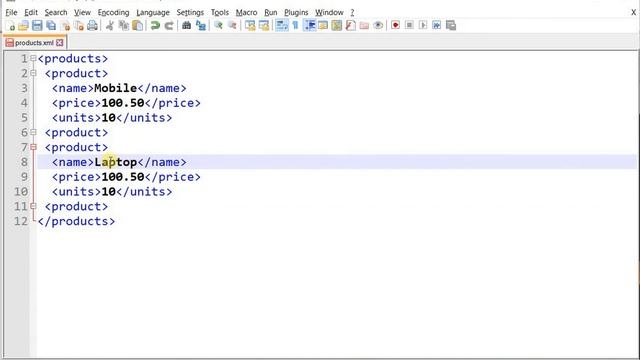Screen dimensions: 640x360
Task: Create a new file with the New icon
Action: tap(10, 26)
